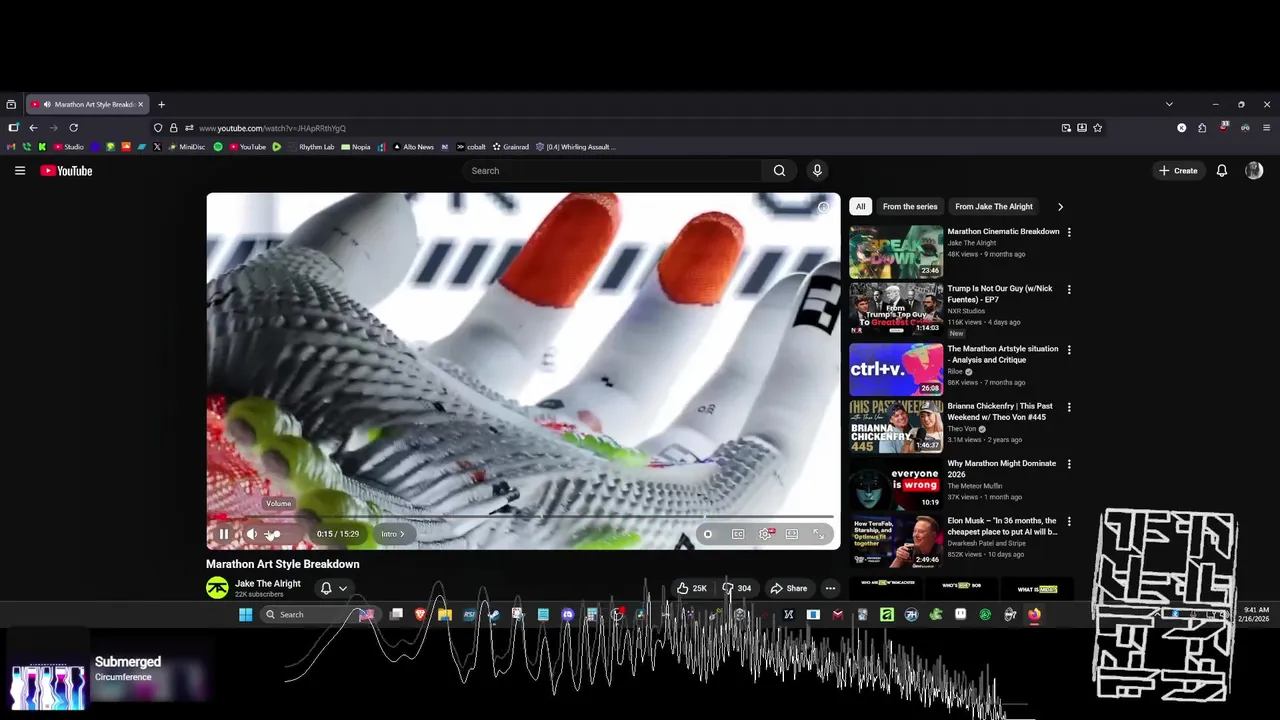The width and height of the screenshot is (1280, 720).
Task: Open notification bell dropdown for Jake The Alright
Action: click(x=334, y=588)
